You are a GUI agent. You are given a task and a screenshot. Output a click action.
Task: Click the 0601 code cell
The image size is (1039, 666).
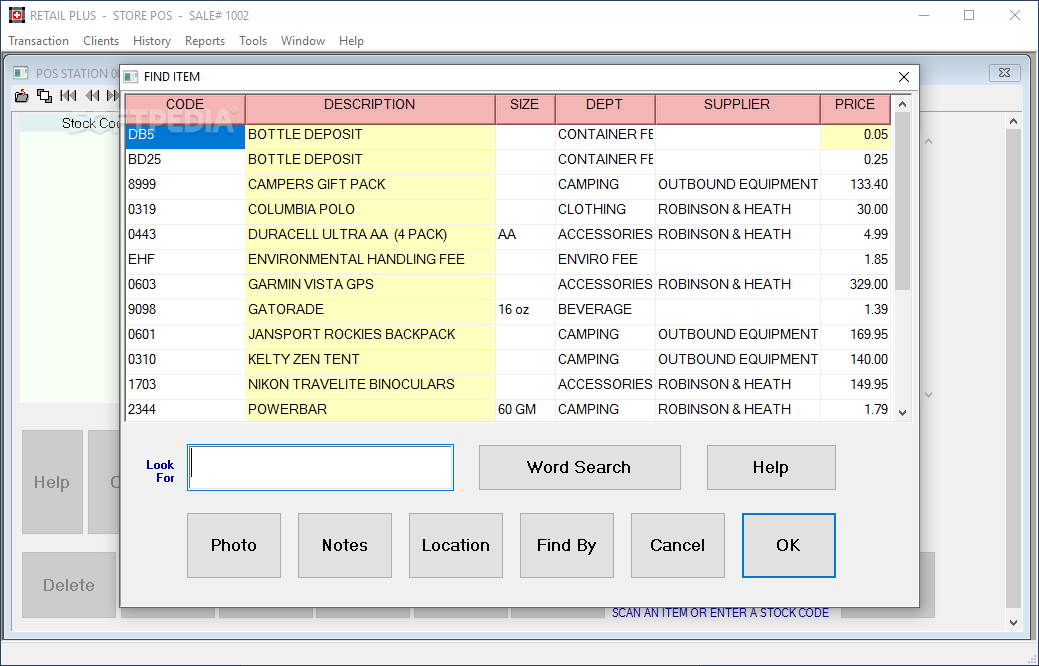(185, 335)
